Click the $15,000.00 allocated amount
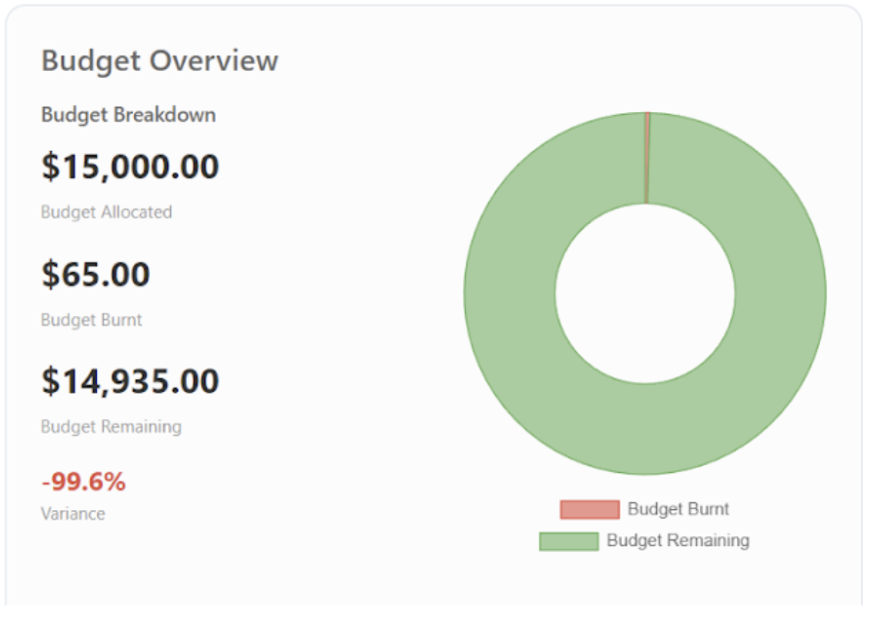 [x=129, y=166]
